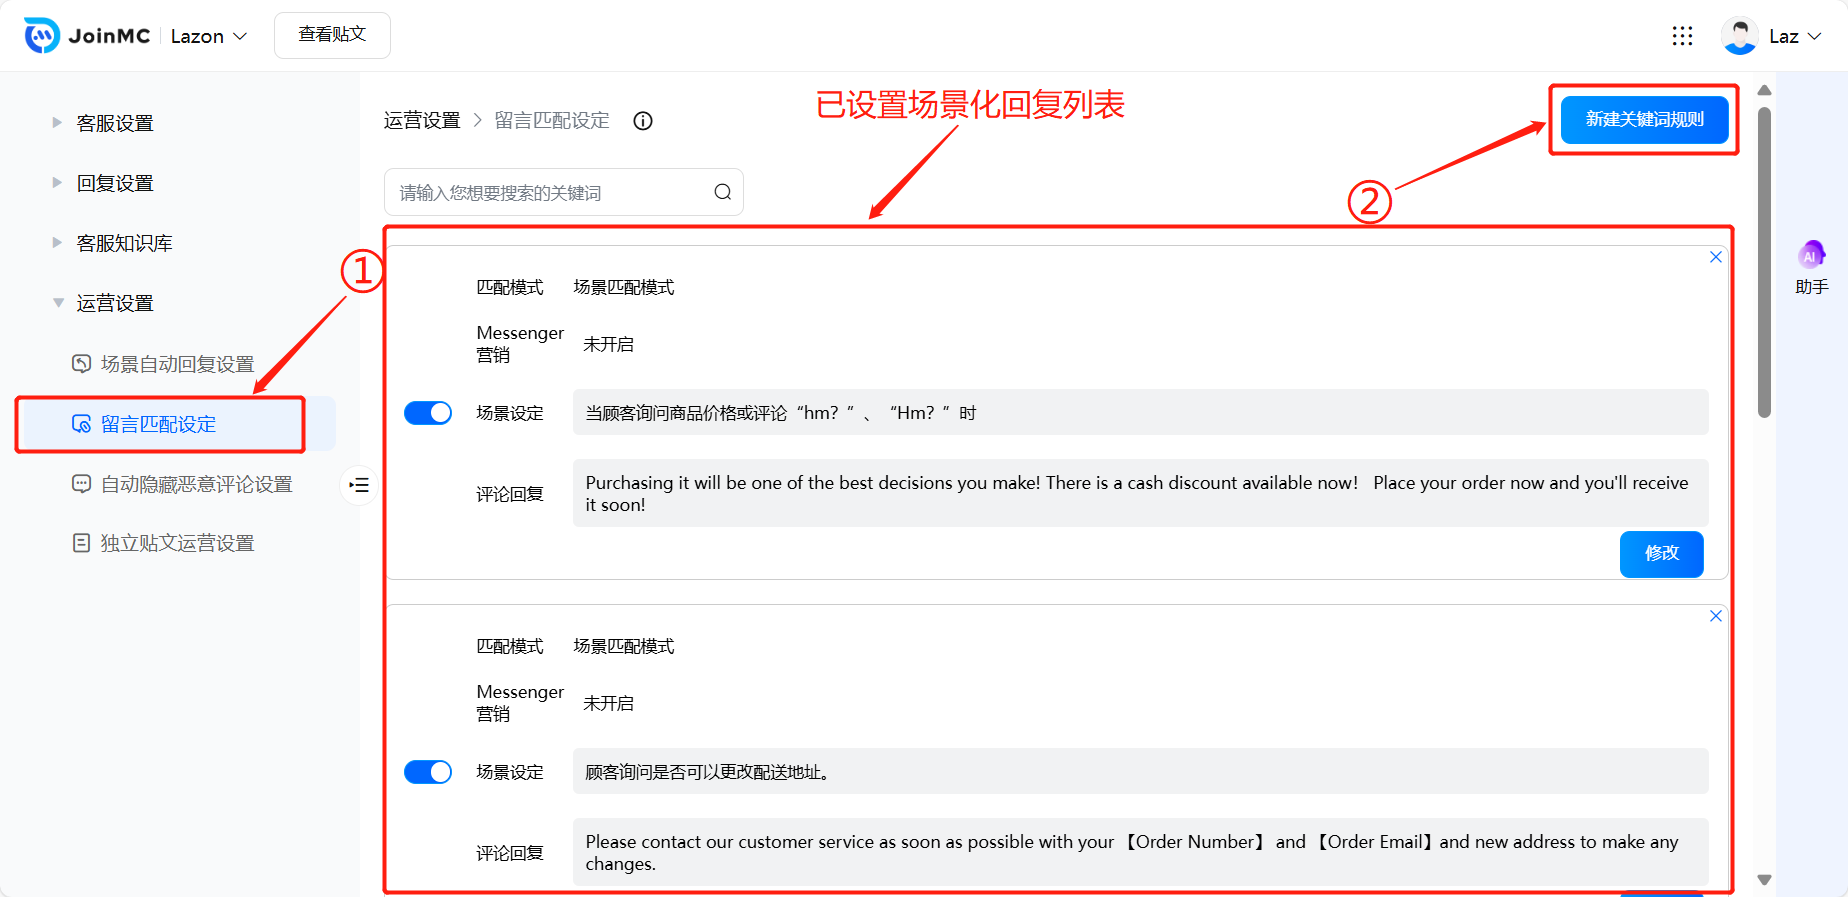Screen dimensions: 1848x897
Task: Click the user avatar picture
Action: coord(1739,36)
